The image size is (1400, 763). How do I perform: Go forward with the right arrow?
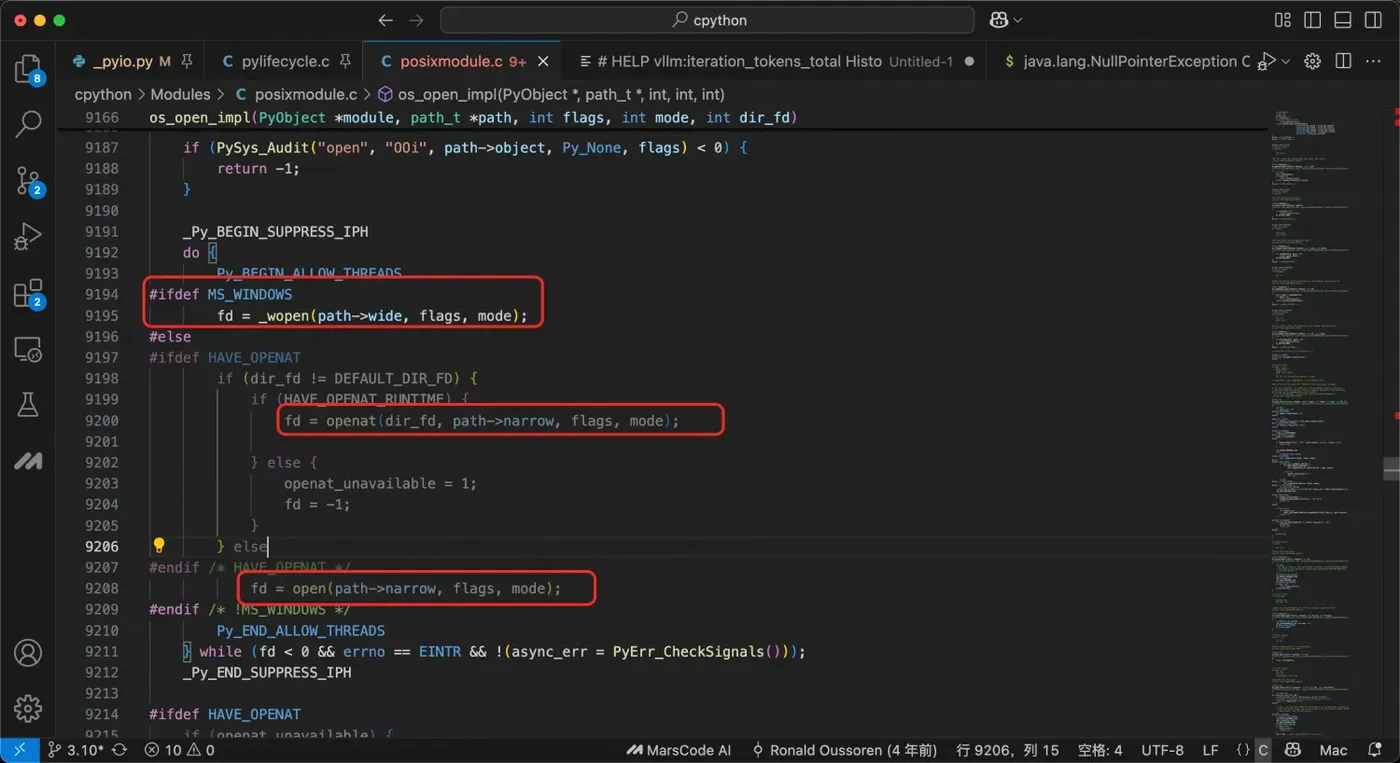click(x=416, y=20)
